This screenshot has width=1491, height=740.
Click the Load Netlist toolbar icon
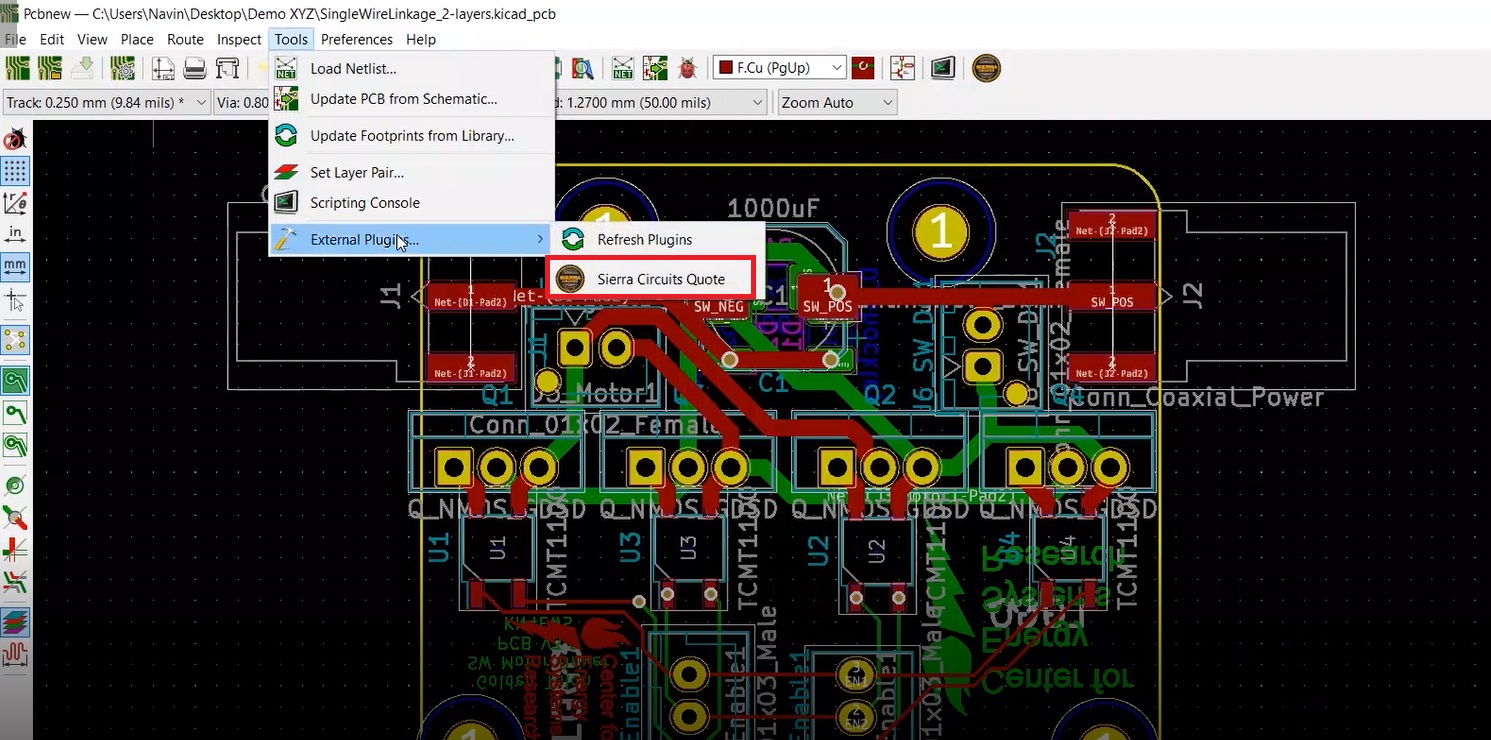[623, 68]
